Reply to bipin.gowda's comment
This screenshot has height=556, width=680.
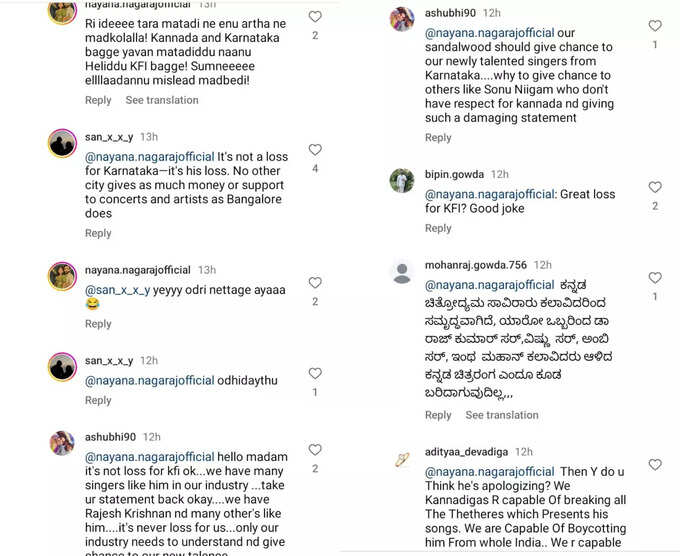coord(438,229)
